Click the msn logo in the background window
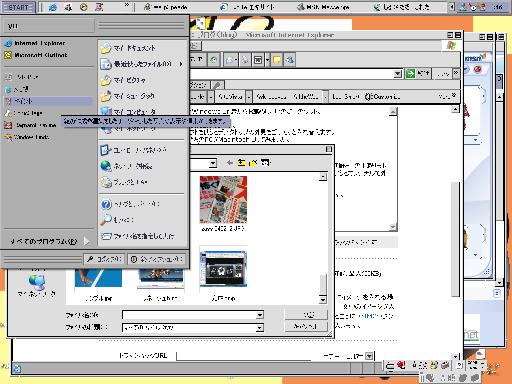Image resolution: width=512 pixels, height=384 pixels. pyautogui.click(x=475, y=58)
